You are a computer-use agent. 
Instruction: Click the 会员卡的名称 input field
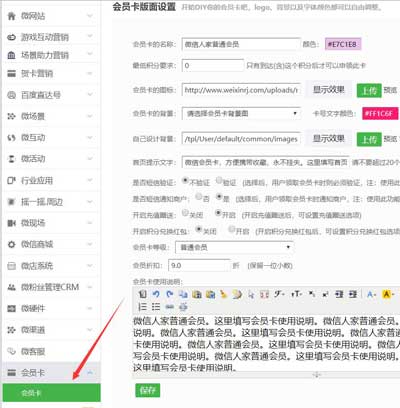pos(241,44)
